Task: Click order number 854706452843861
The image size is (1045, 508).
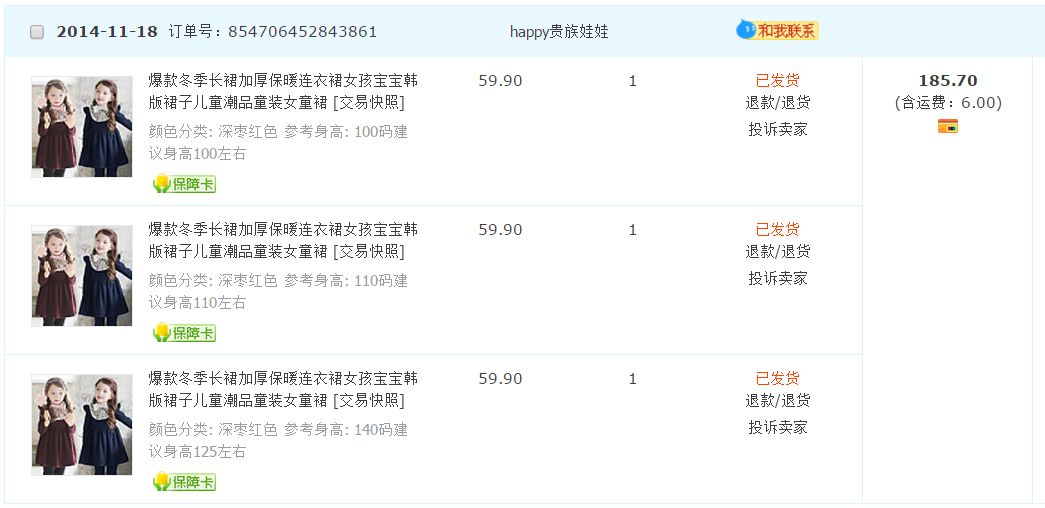Action: click(x=302, y=32)
